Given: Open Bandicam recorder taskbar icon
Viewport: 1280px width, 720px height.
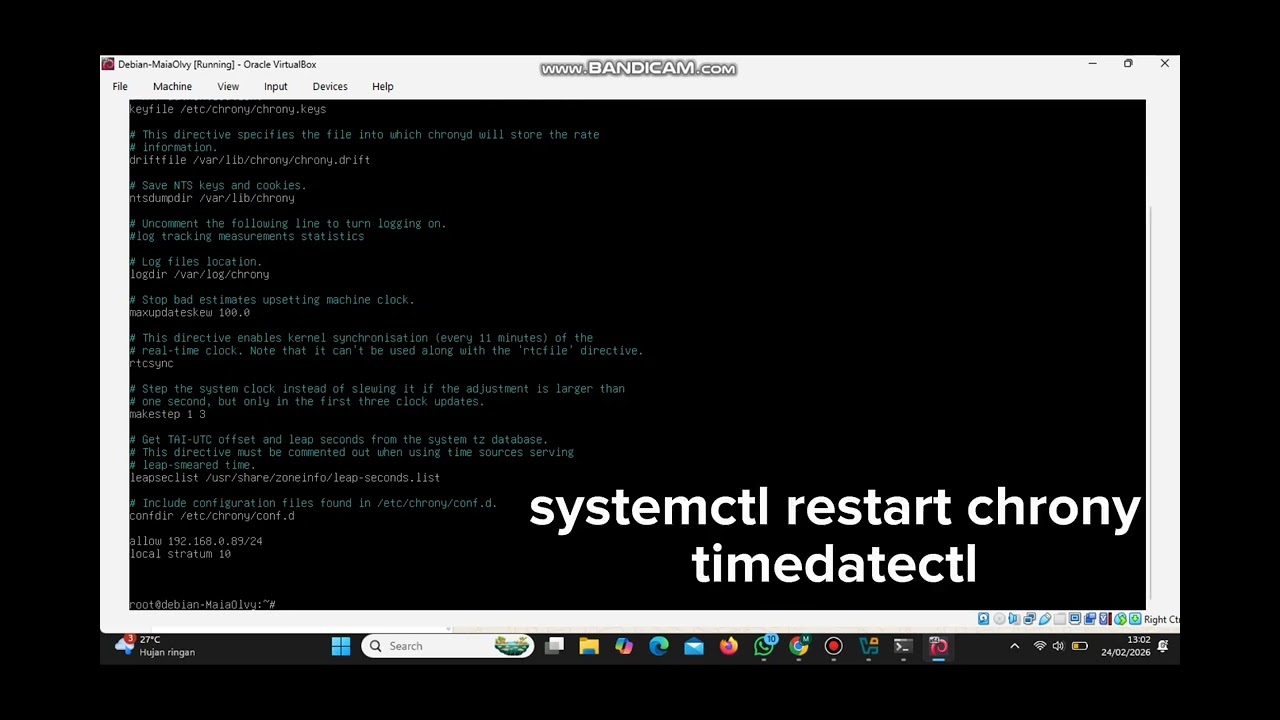Looking at the screenshot, I should pos(833,646).
